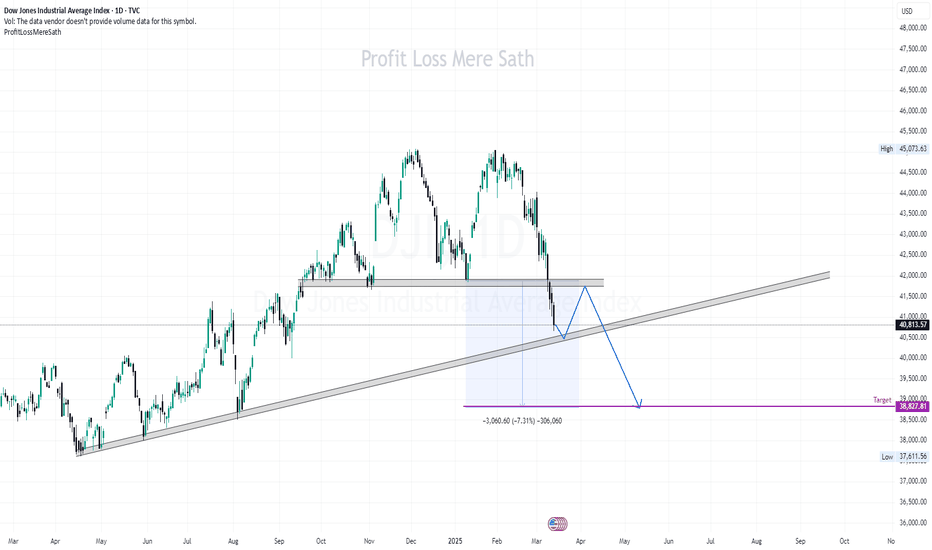This screenshot has width=932, height=550.
Task: Click the 44,500.00 price scale label
Action: [x=913, y=172]
